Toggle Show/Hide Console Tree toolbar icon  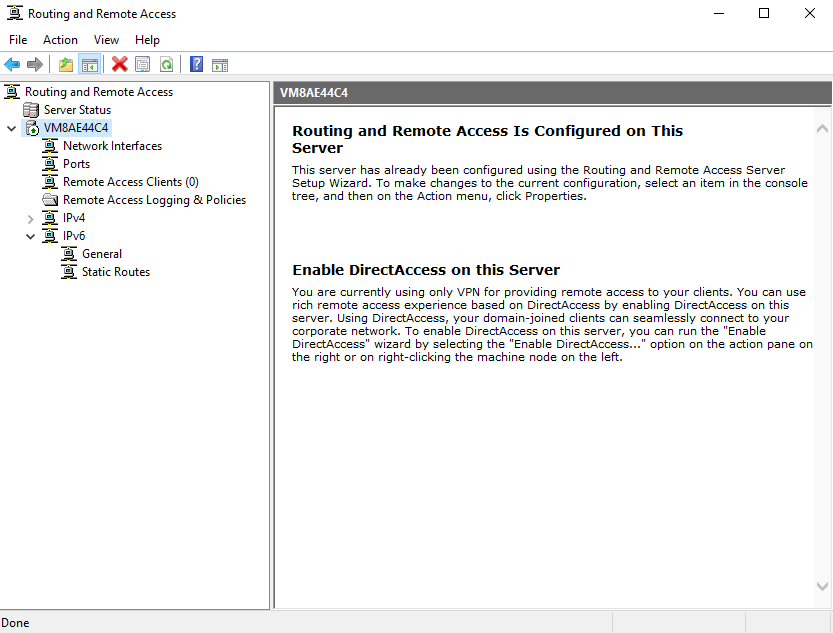pos(90,65)
